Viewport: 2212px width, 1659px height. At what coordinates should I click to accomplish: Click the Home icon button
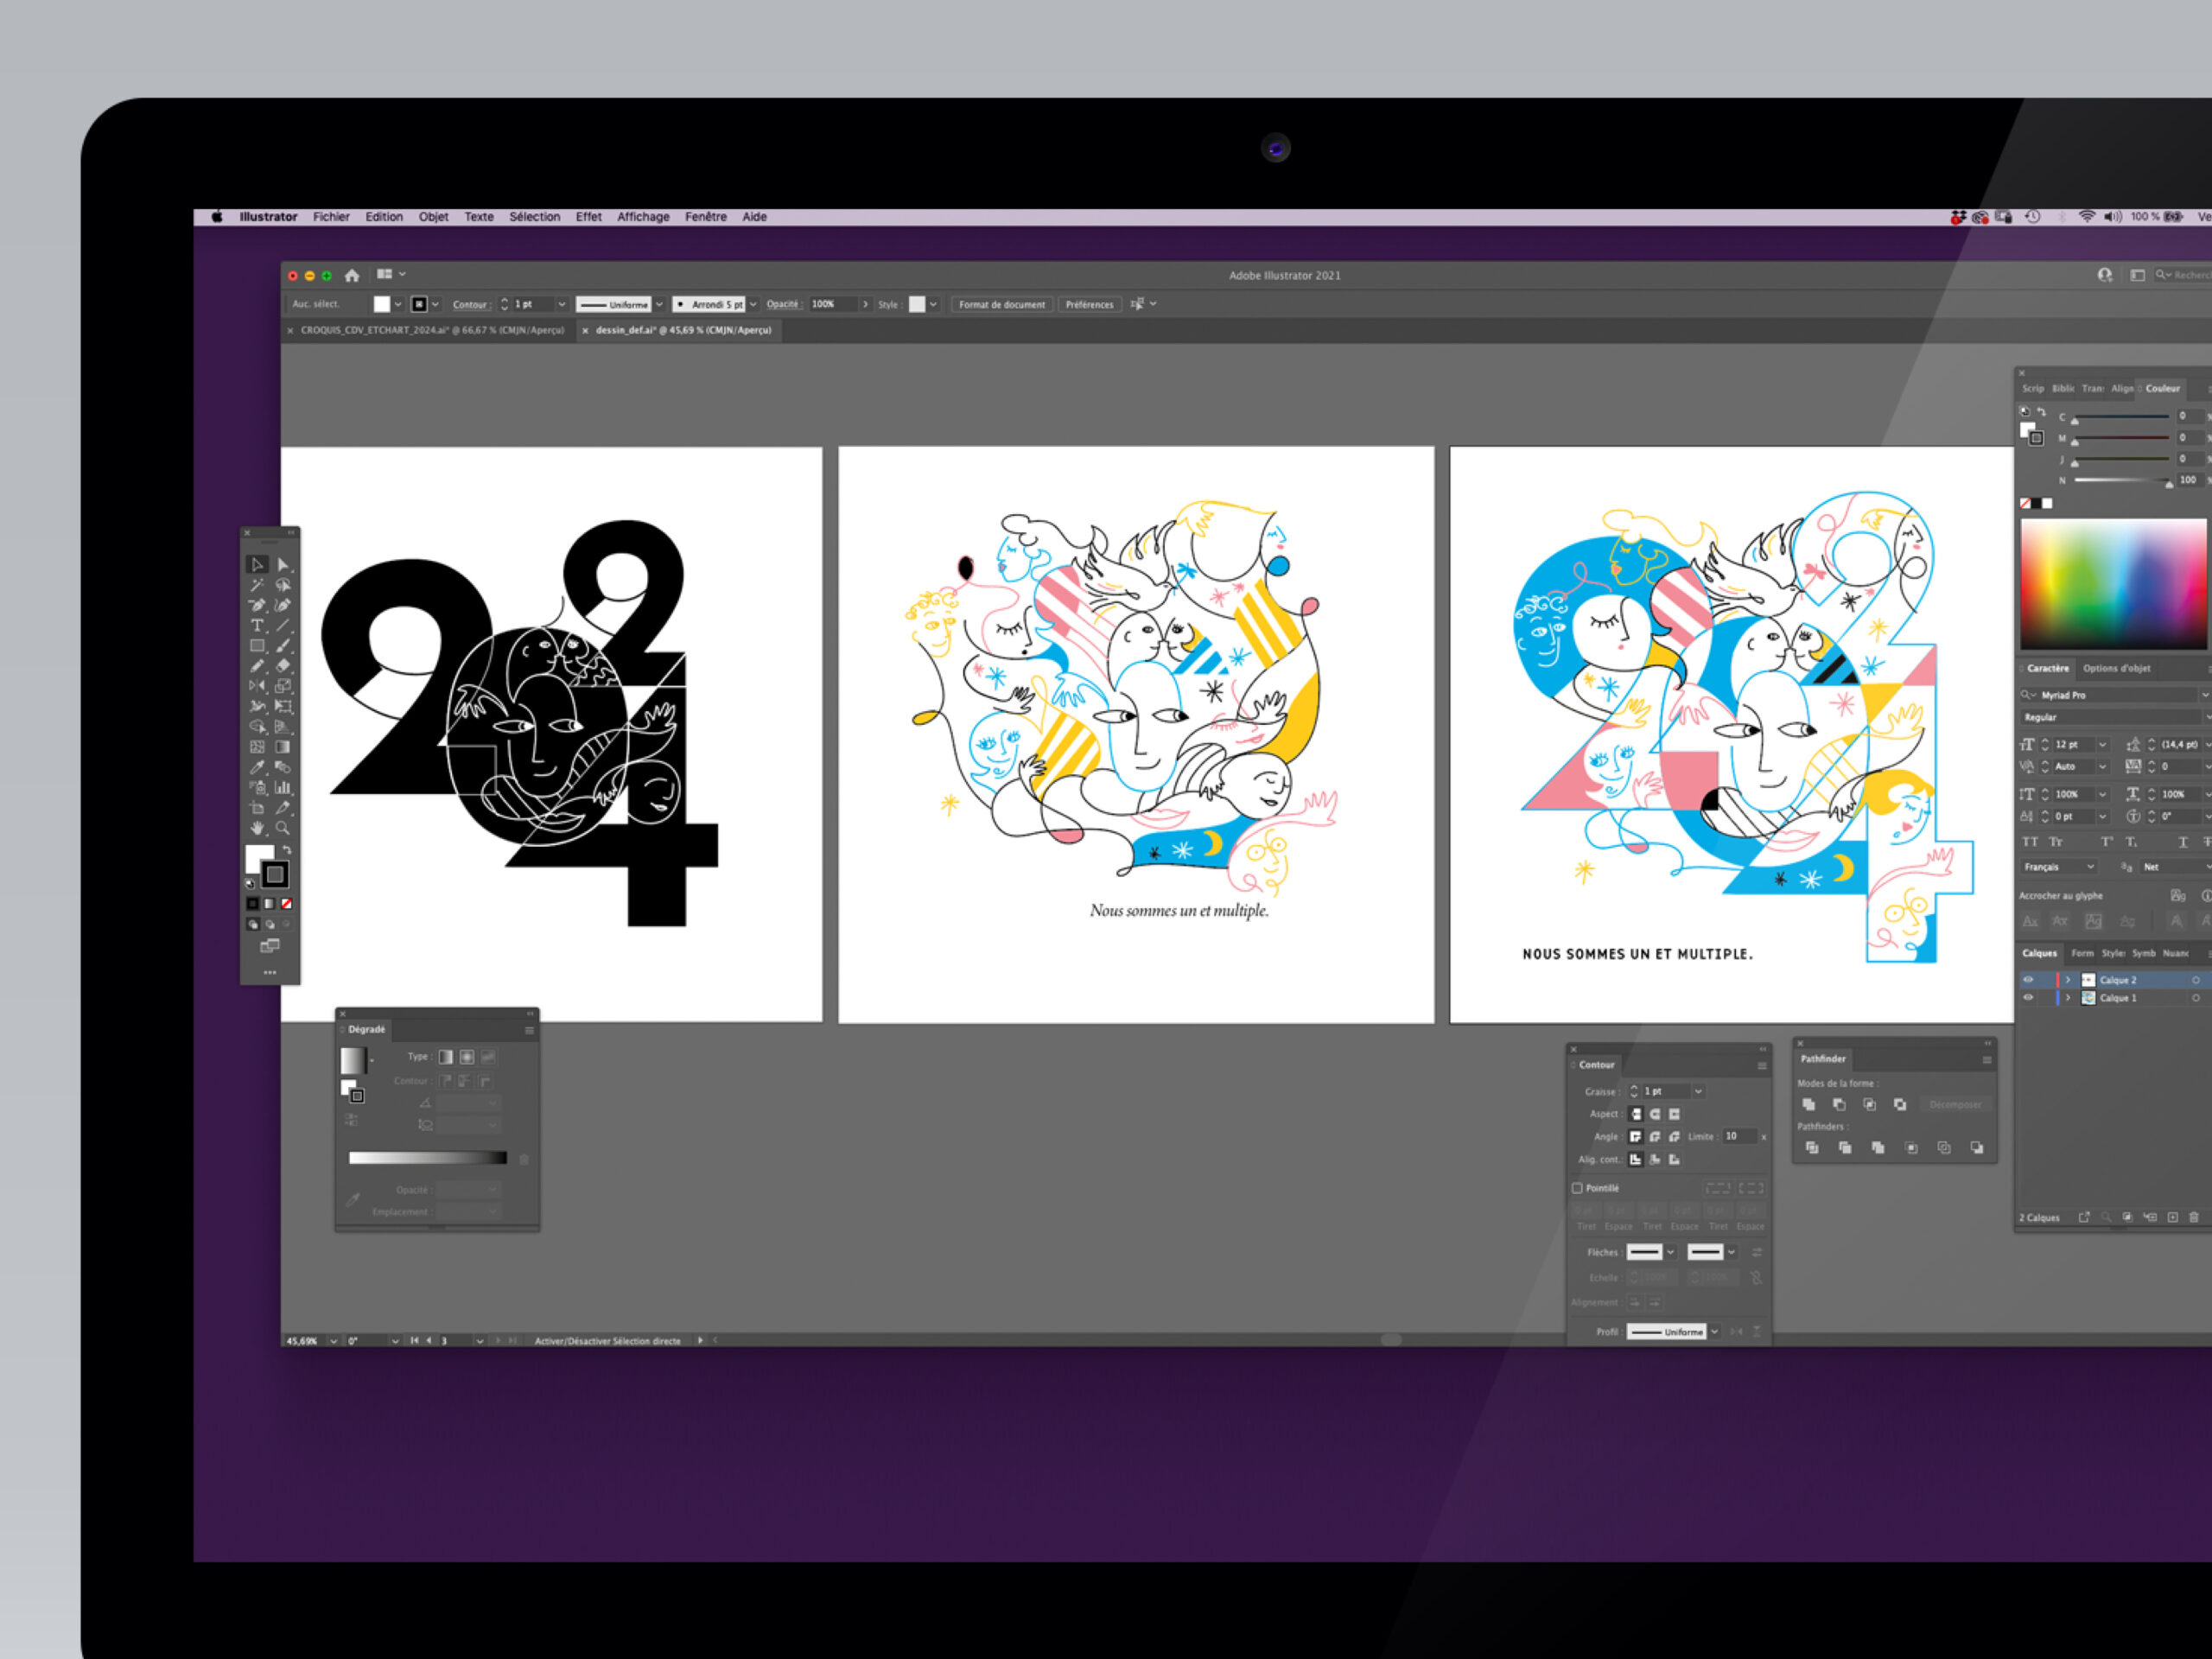(352, 275)
